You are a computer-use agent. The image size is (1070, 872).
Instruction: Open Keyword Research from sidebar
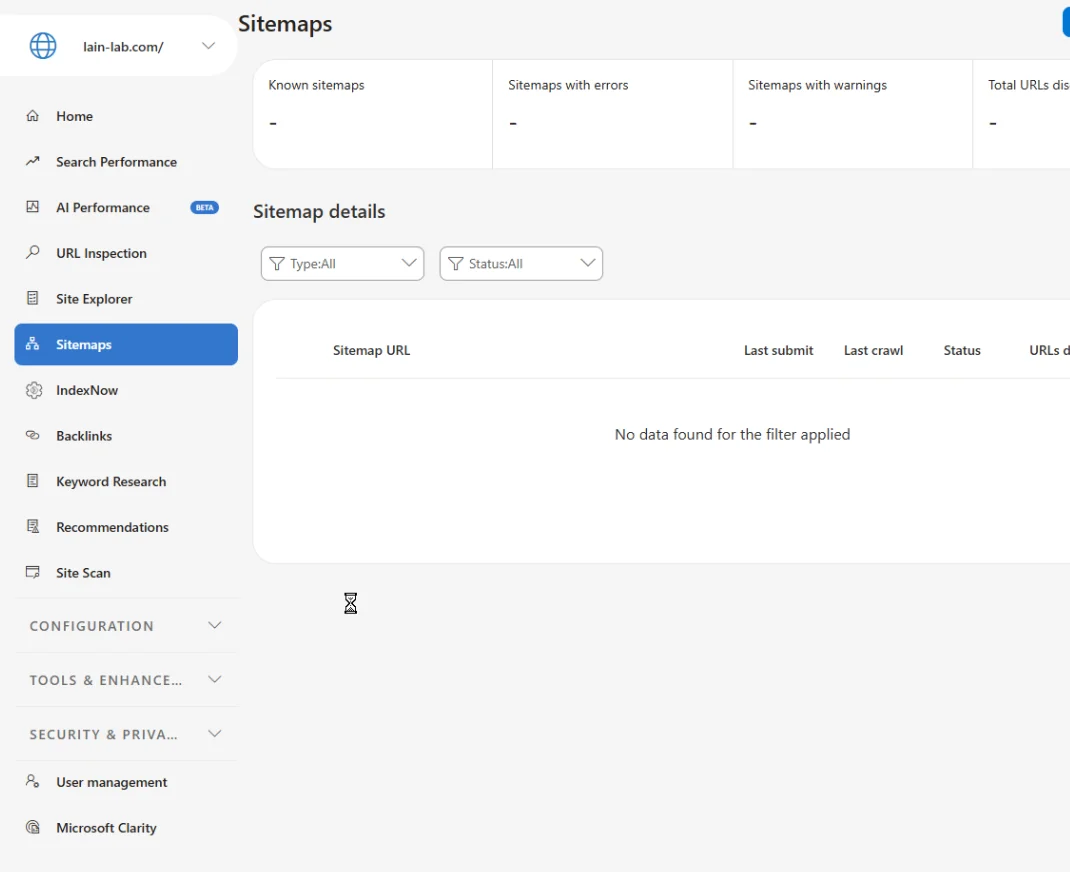click(111, 482)
